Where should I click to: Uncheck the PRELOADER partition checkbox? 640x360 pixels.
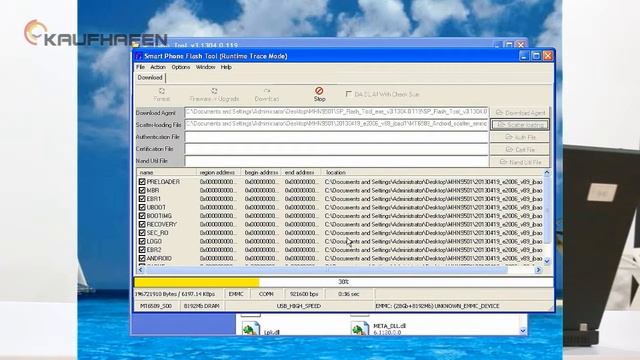pos(142,182)
